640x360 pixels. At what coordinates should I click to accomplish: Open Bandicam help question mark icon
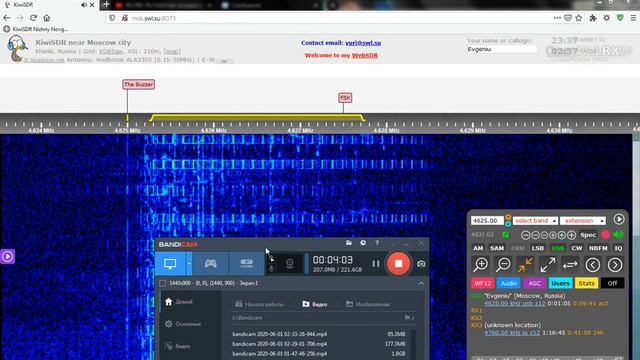pyautogui.click(x=377, y=243)
